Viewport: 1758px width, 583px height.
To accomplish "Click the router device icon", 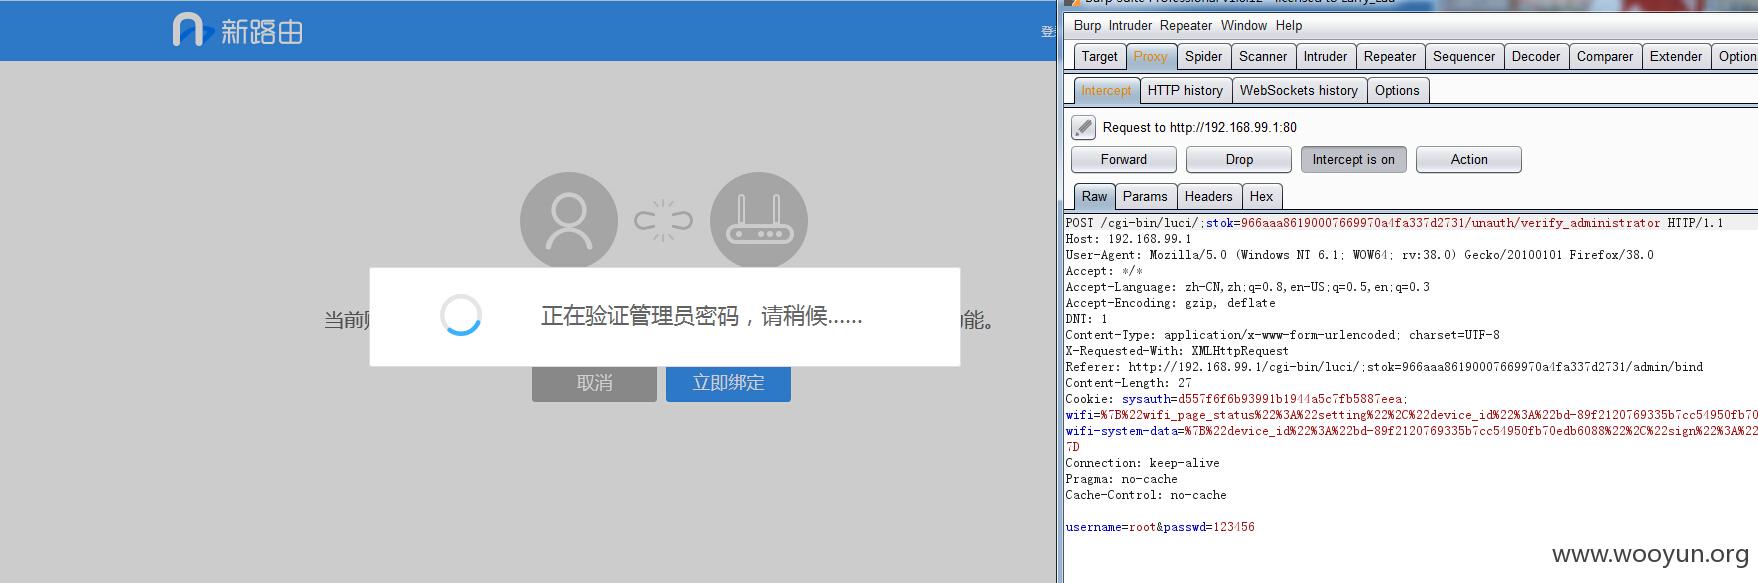I will [x=759, y=221].
